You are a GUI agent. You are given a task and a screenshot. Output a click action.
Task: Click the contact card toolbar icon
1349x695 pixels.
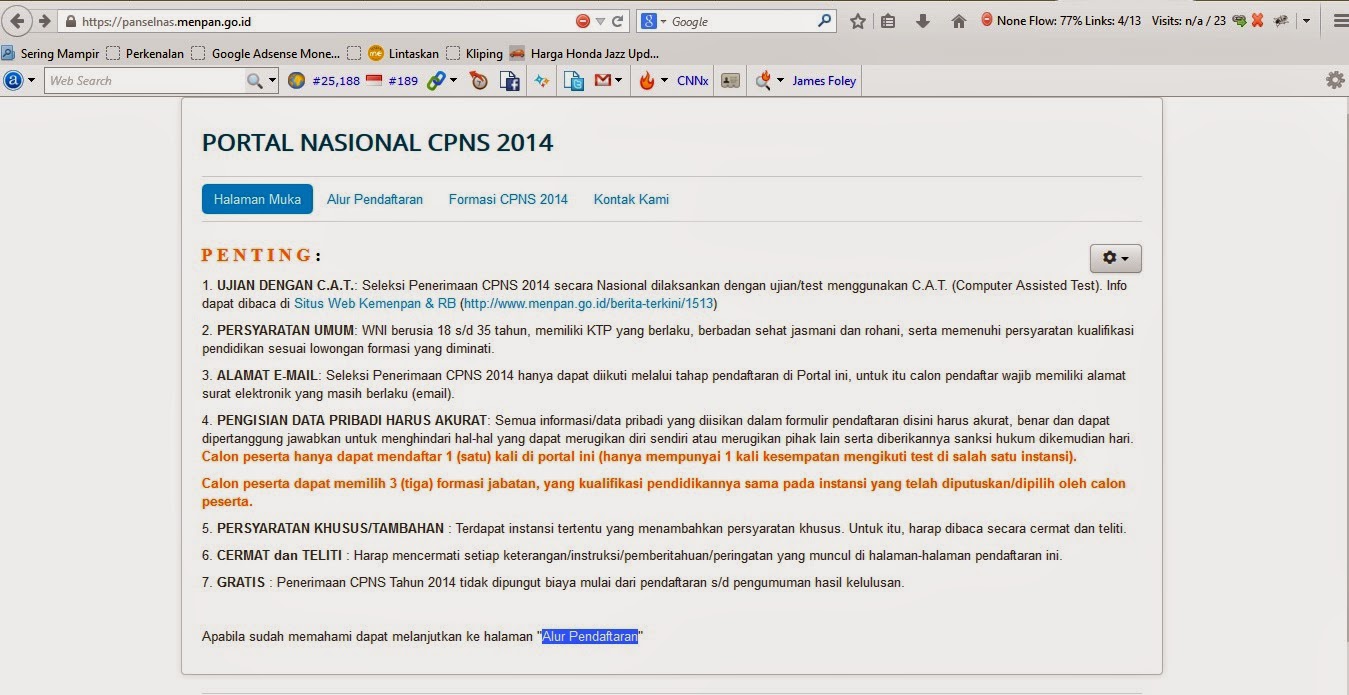[x=731, y=81]
